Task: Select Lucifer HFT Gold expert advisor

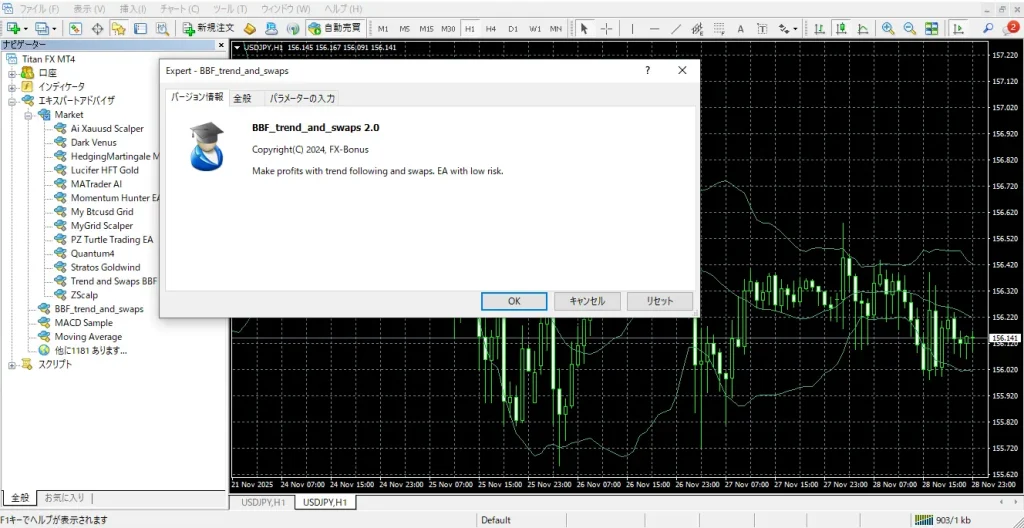Action: coord(104,170)
